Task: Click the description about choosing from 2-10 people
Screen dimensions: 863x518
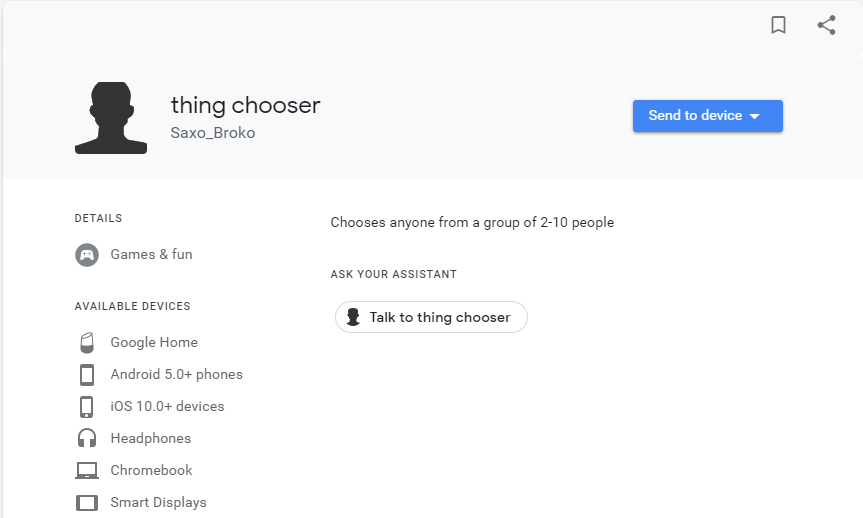Action: pos(472,222)
